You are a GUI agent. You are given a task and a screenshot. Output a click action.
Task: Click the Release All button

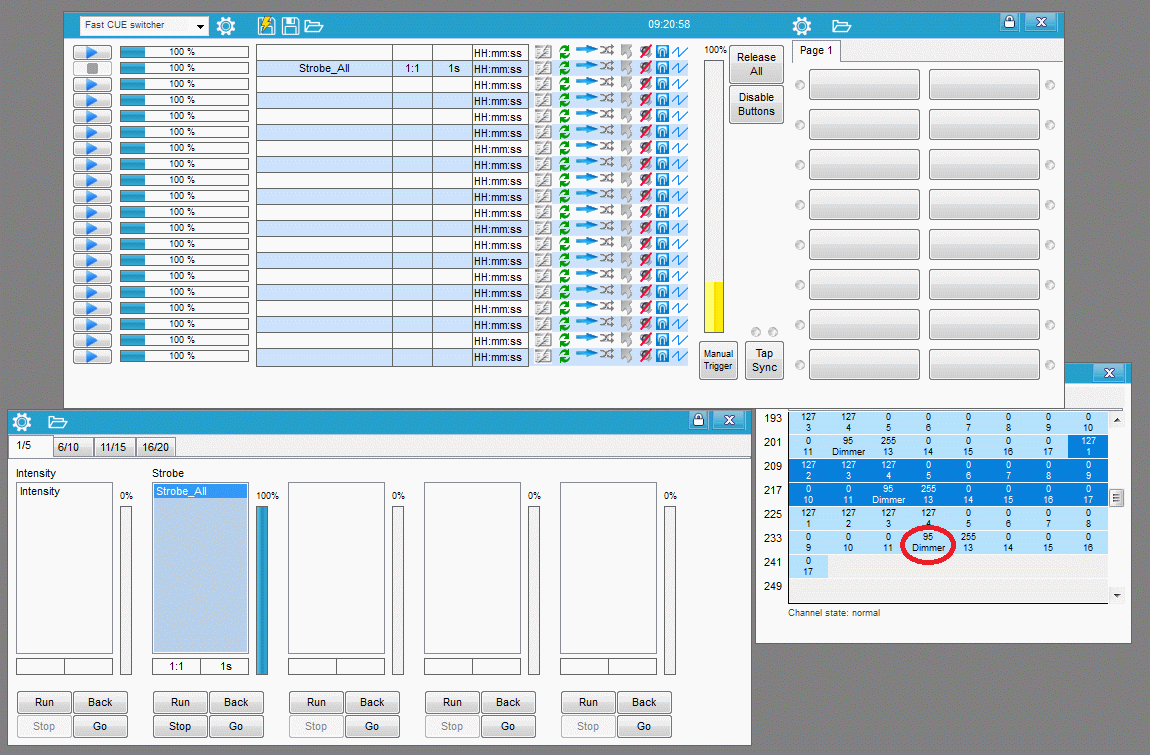[756, 65]
